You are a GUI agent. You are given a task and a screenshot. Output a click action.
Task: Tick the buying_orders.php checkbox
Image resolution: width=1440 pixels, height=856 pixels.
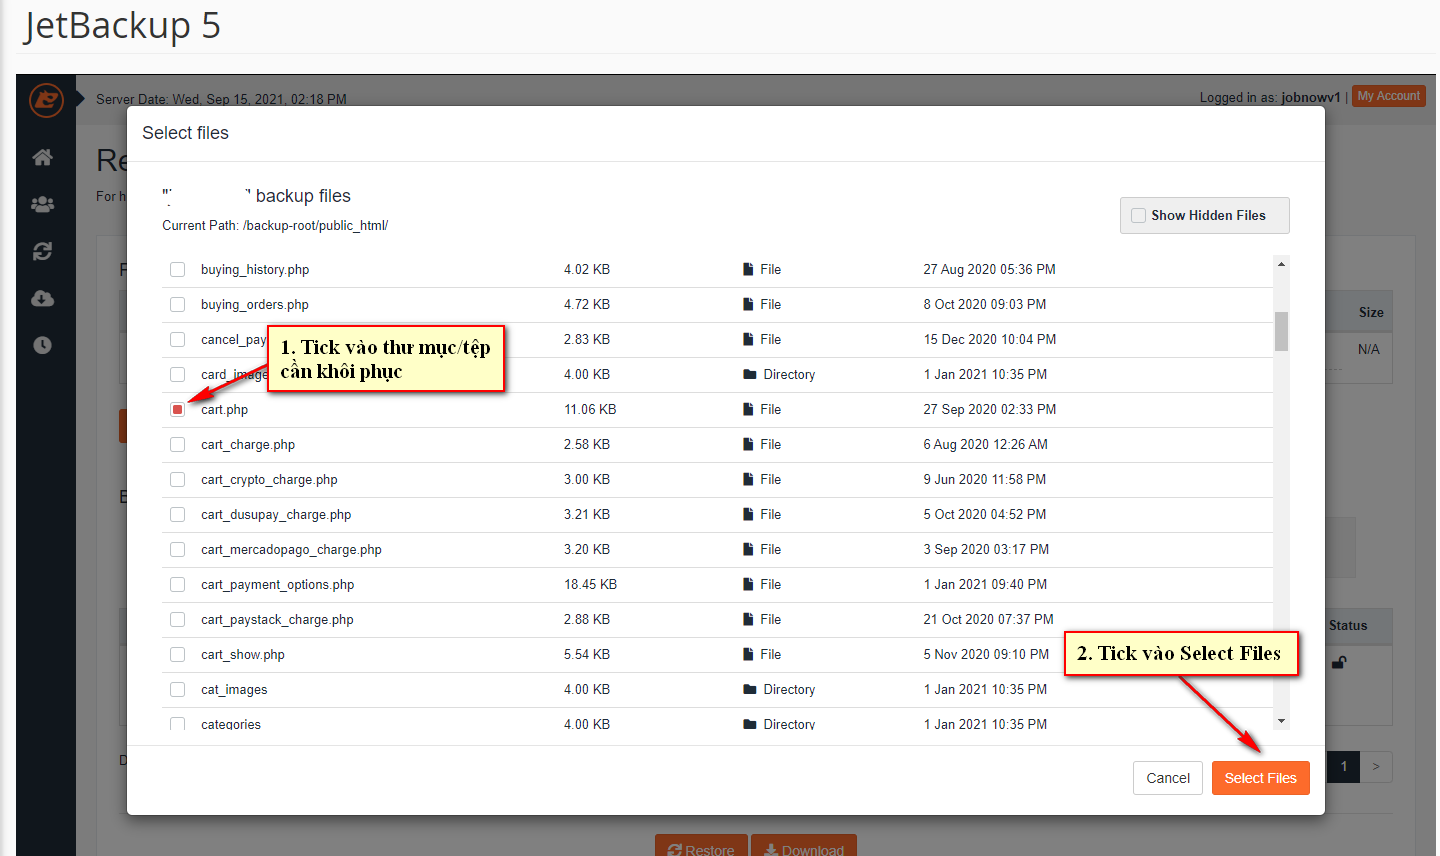click(x=177, y=304)
